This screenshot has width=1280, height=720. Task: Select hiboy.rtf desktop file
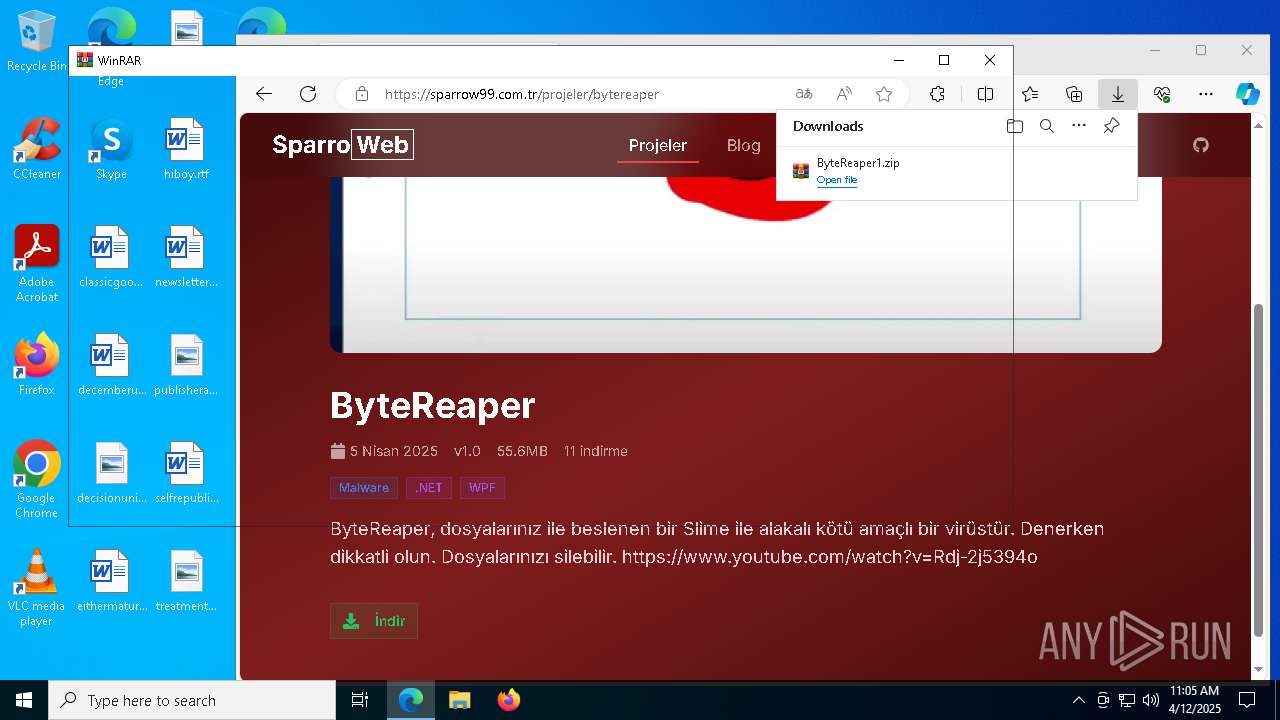tap(186, 148)
